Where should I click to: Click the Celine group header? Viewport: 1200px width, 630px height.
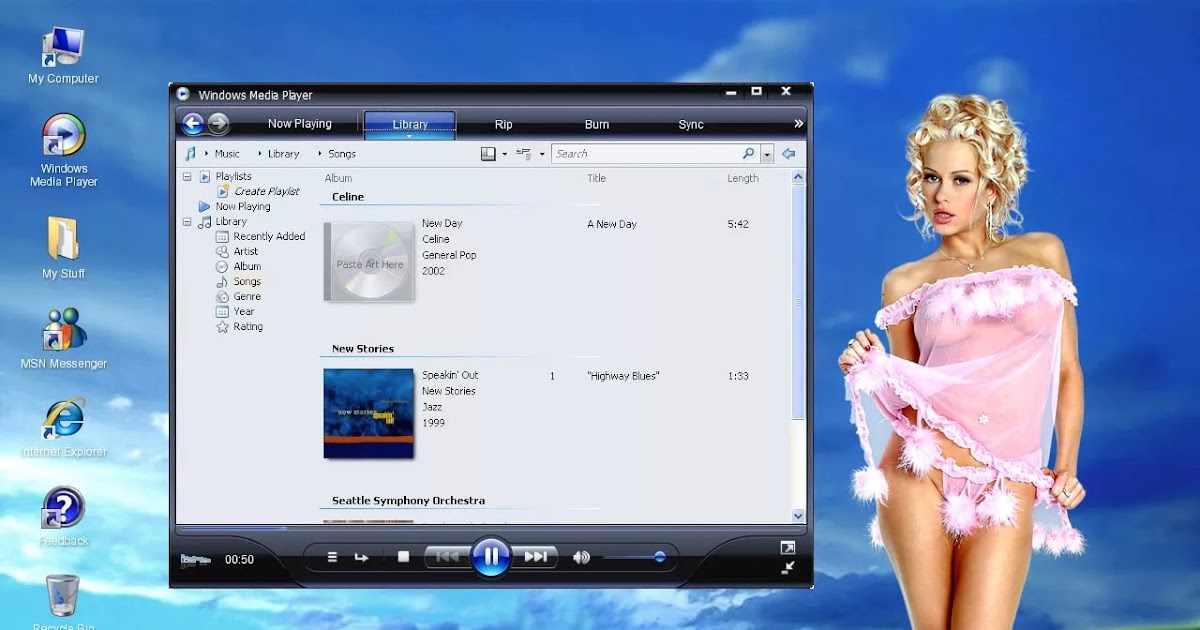point(348,197)
